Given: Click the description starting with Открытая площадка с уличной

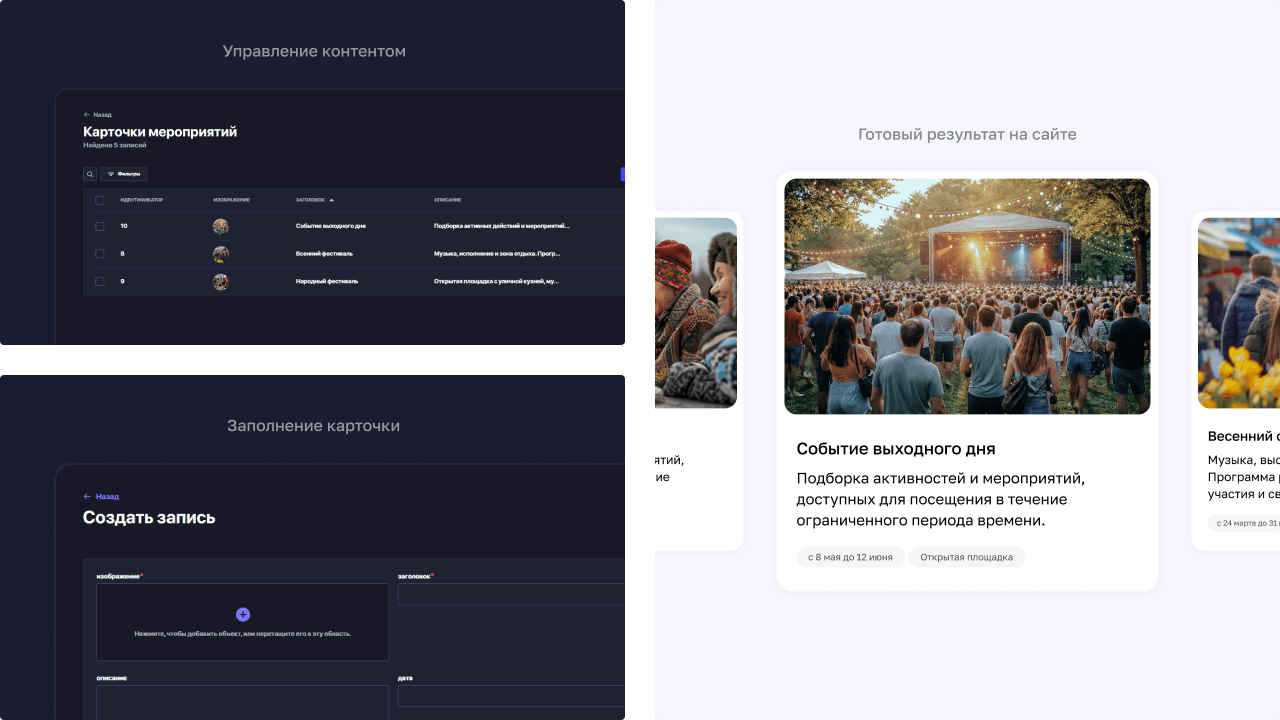Looking at the screenshot, I should pyautogui.click(x=496, y=282).
